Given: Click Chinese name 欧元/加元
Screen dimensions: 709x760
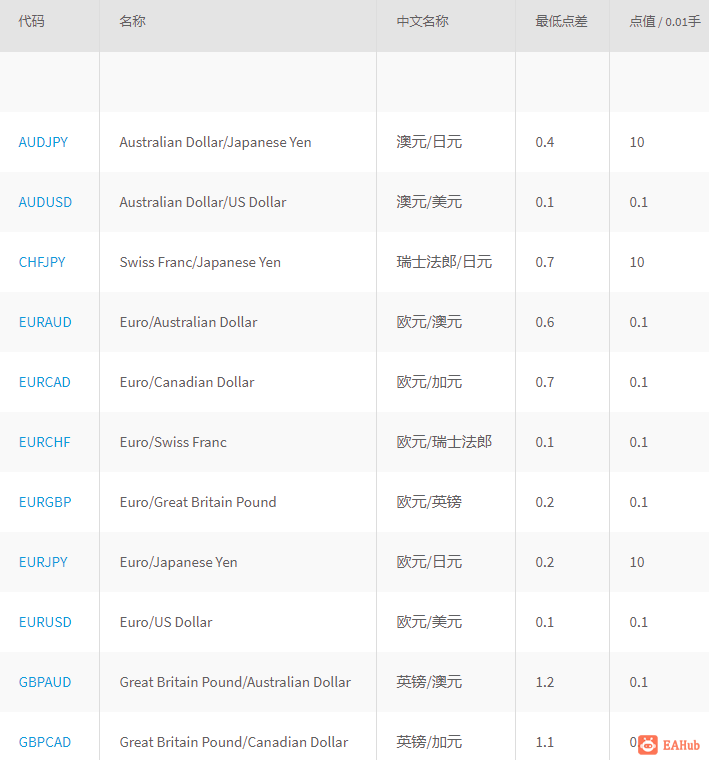Looking at the screenshot, I should pos(429,382).
